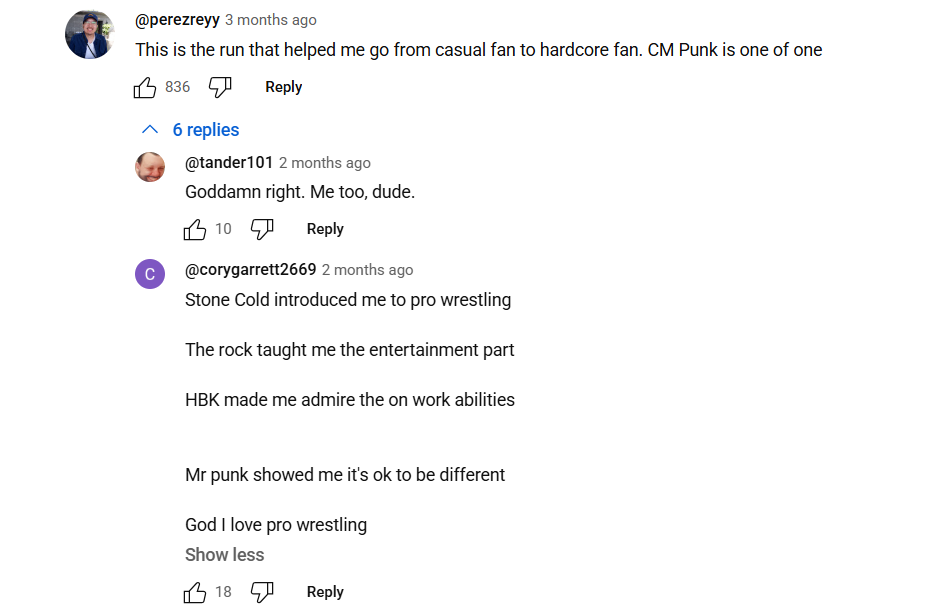Click @corygarrett2669's 2 months ago timestamp

coord(368,270)
